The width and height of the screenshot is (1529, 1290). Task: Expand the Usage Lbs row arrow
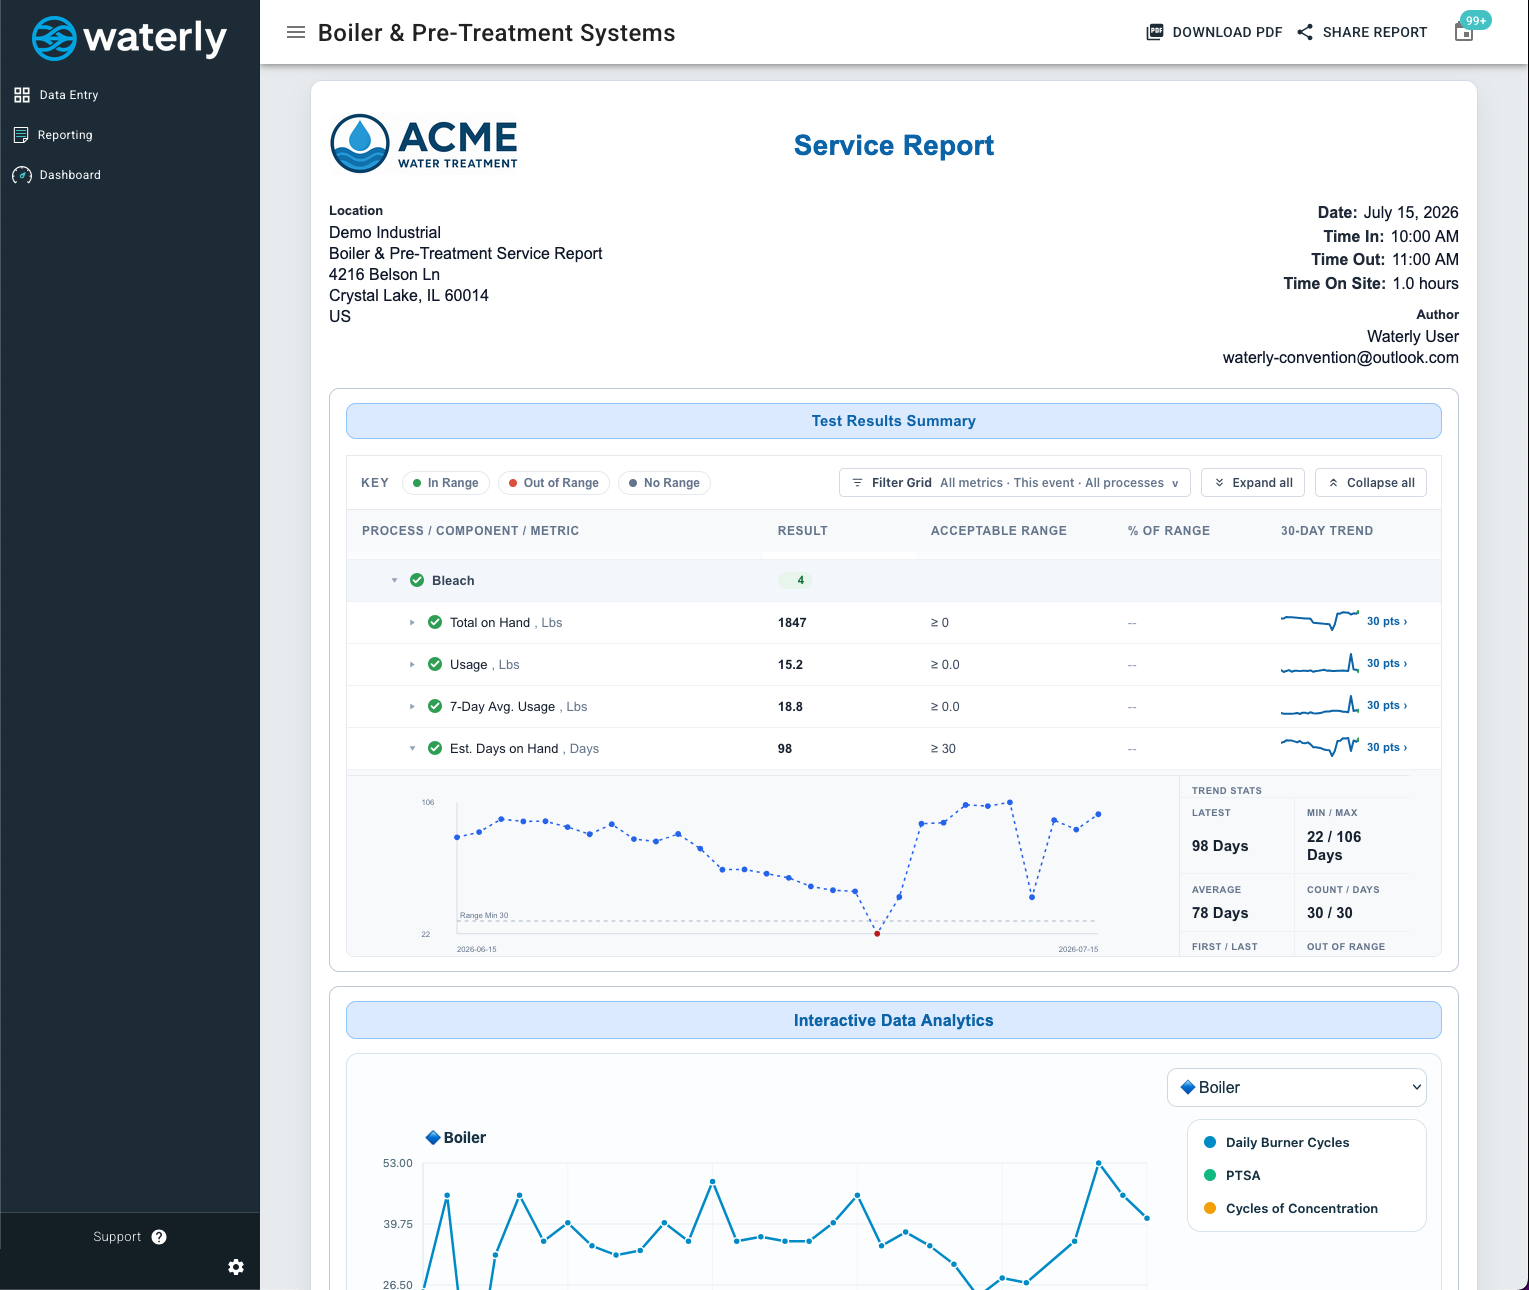pyautogui.click(x=412, y=665)
